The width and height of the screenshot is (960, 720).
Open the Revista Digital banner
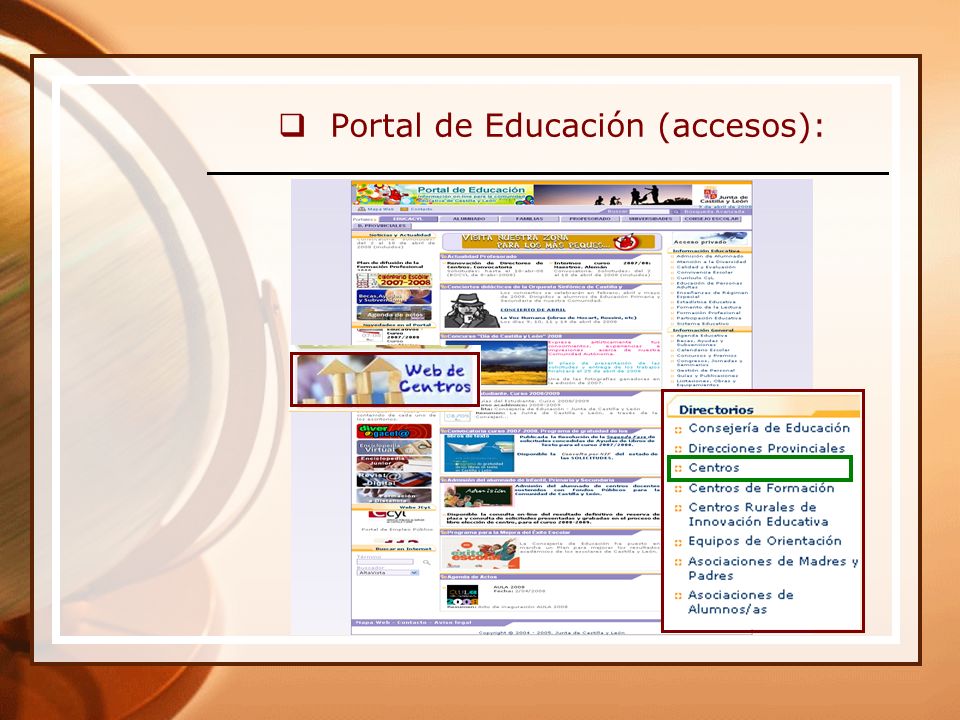point(394,479)
